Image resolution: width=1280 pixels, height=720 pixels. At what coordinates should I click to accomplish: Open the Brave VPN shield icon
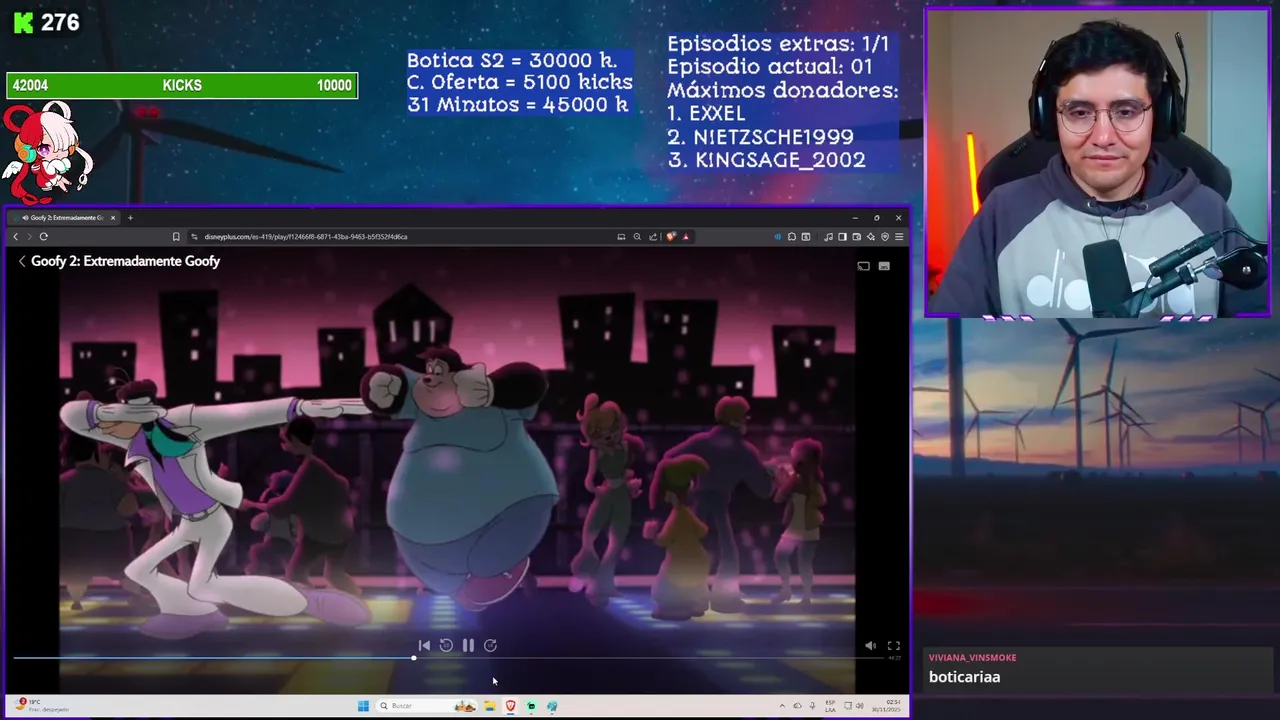pyautogui.click(x=885, y=237)
